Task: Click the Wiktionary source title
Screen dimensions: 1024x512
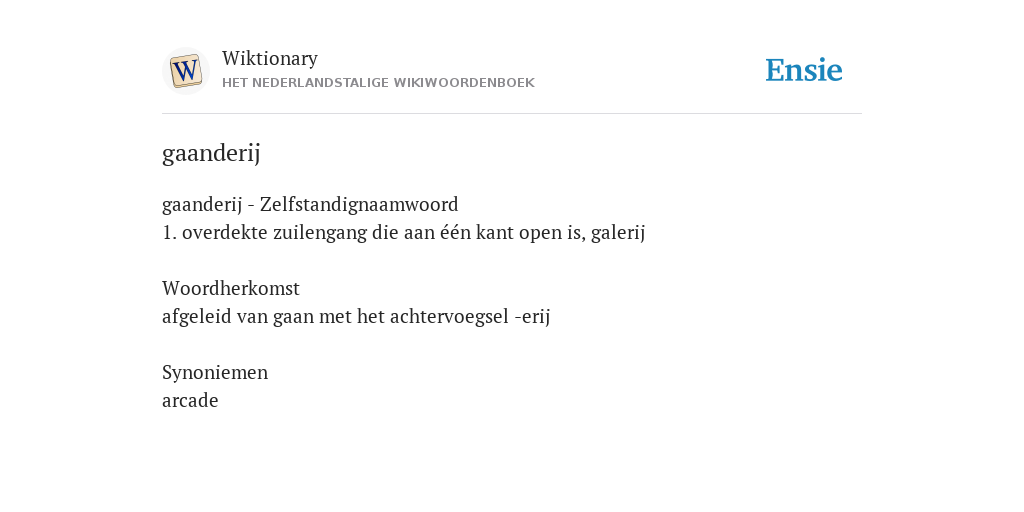Action: [270, 58]
